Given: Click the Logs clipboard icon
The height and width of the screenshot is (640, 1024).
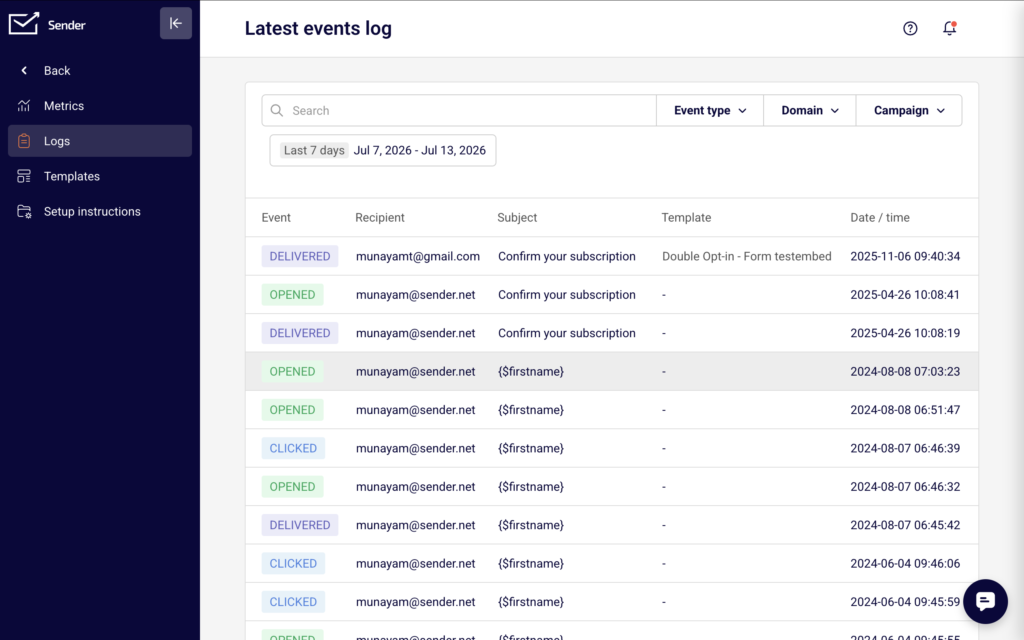Looking at the screenshot, I should 24,141.
